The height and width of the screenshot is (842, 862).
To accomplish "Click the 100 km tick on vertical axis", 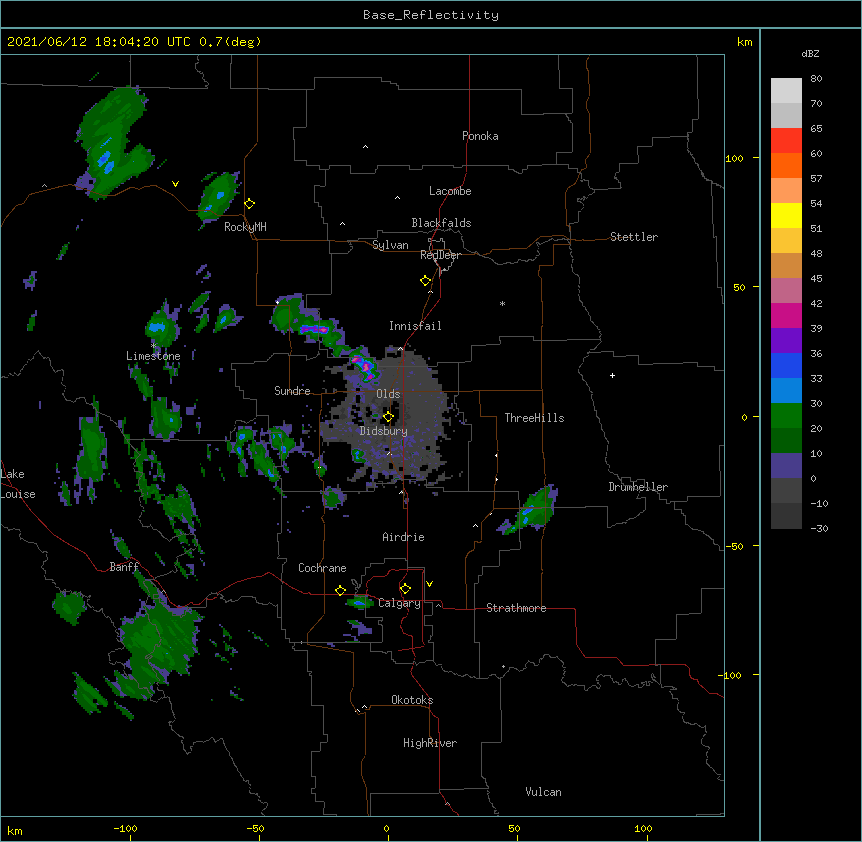I will click(734, 158).
